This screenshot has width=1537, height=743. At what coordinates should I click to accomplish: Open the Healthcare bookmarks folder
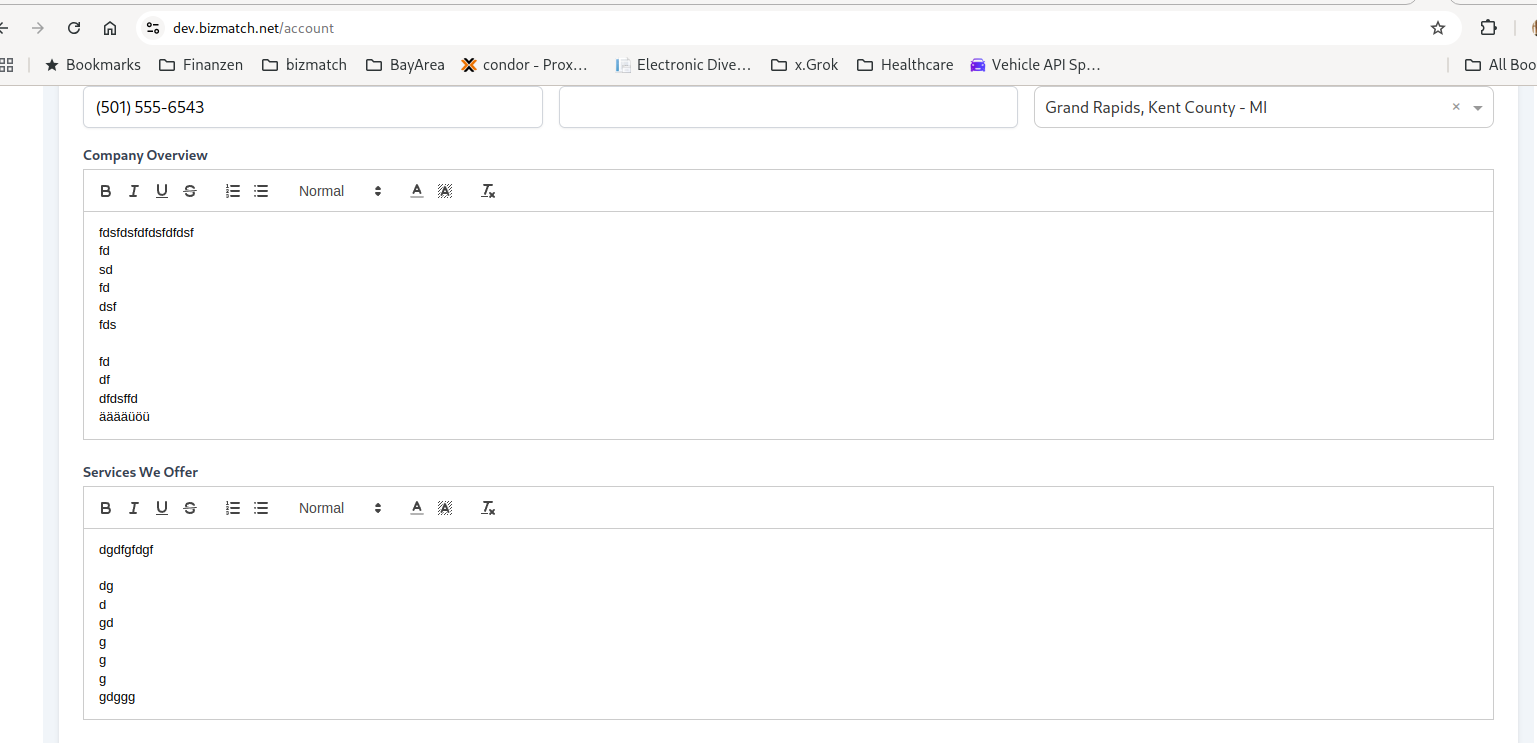pyautogui.click(x=905, y=65)
